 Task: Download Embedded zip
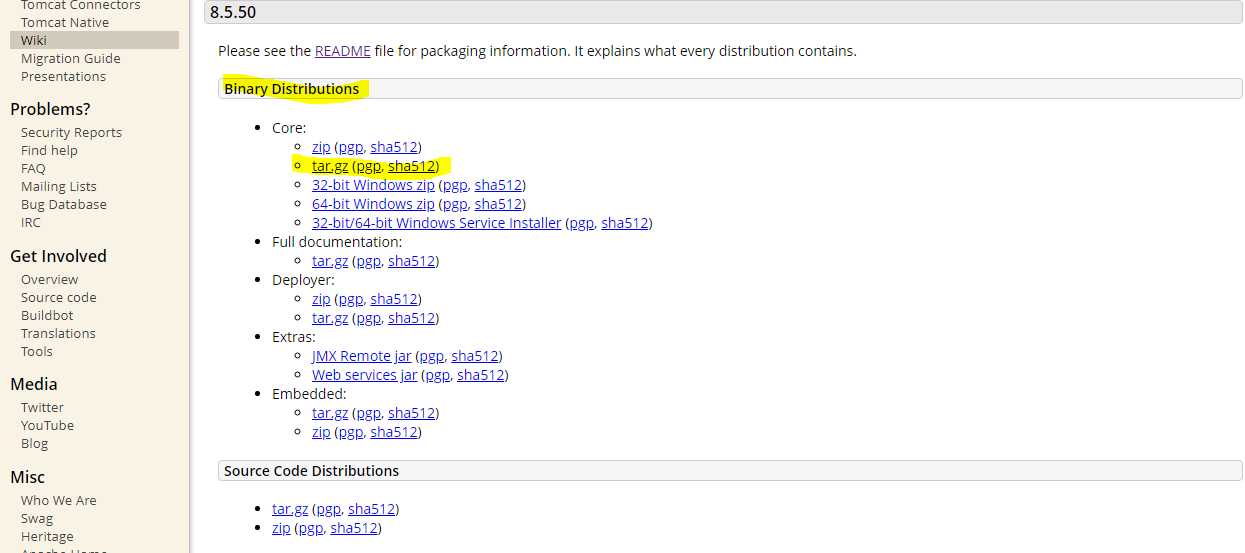click(x=321, y=432)
